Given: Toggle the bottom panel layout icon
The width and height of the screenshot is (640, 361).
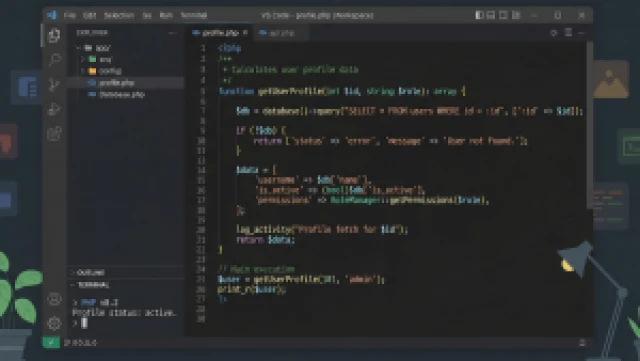Looking at the screenshot, I should click(x=491, y=16).
